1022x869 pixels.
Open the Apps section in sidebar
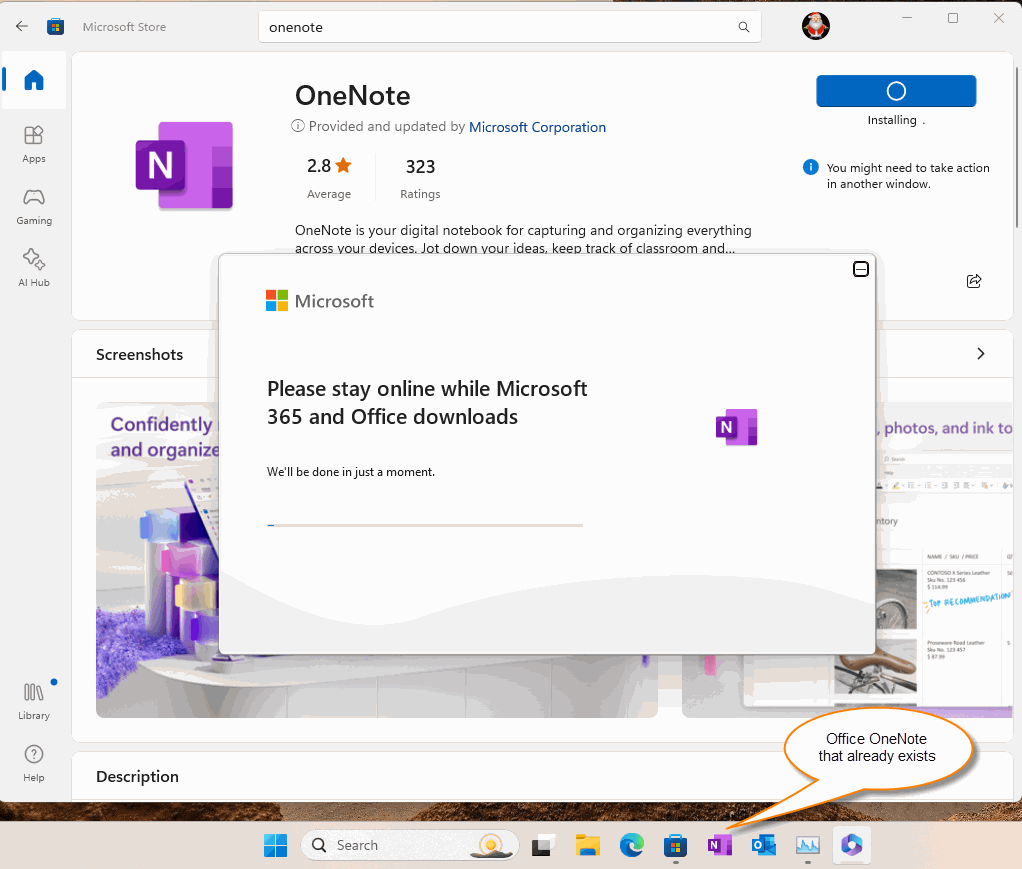click(34, 145)
